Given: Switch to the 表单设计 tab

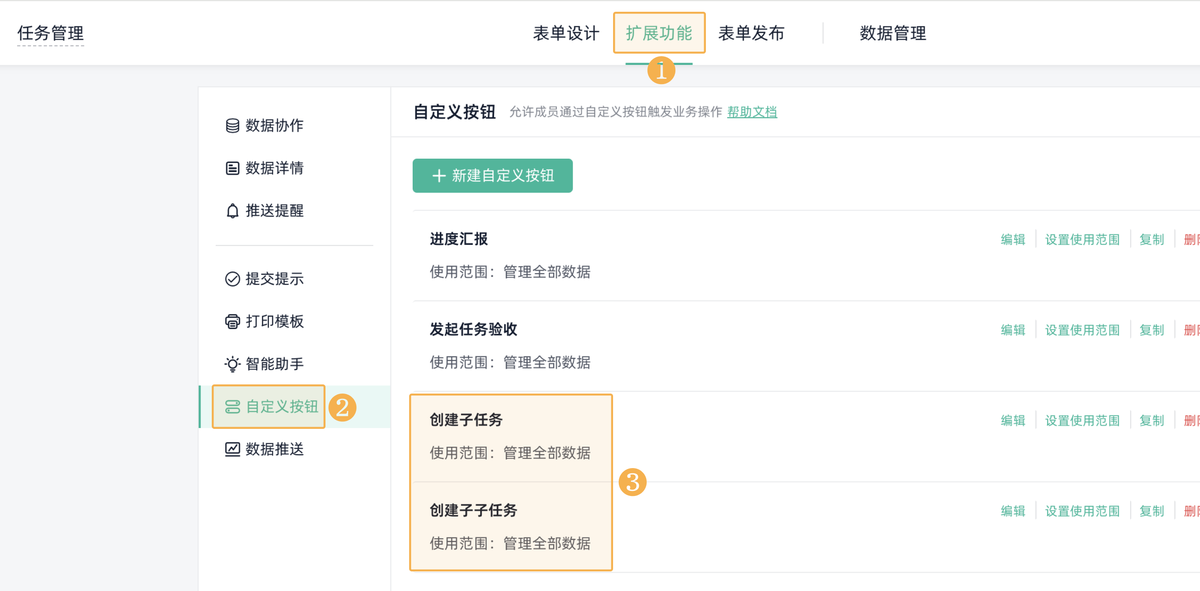Looking at the screenshot, I should tap(566, 33).
